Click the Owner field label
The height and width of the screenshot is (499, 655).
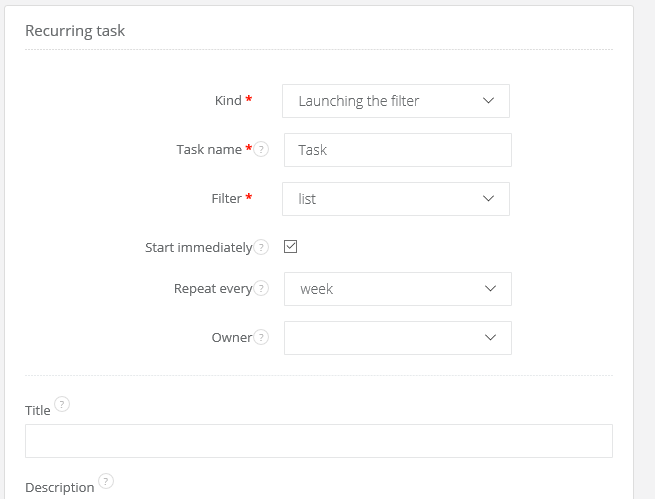point(231,338)
